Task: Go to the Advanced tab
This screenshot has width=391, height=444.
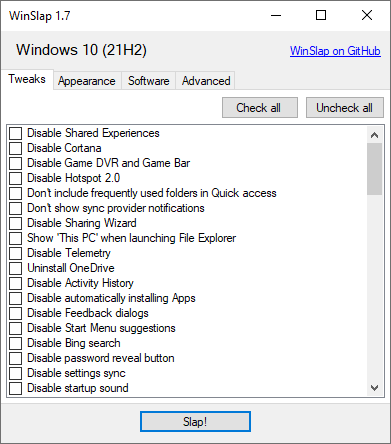Action: [206, 81]
